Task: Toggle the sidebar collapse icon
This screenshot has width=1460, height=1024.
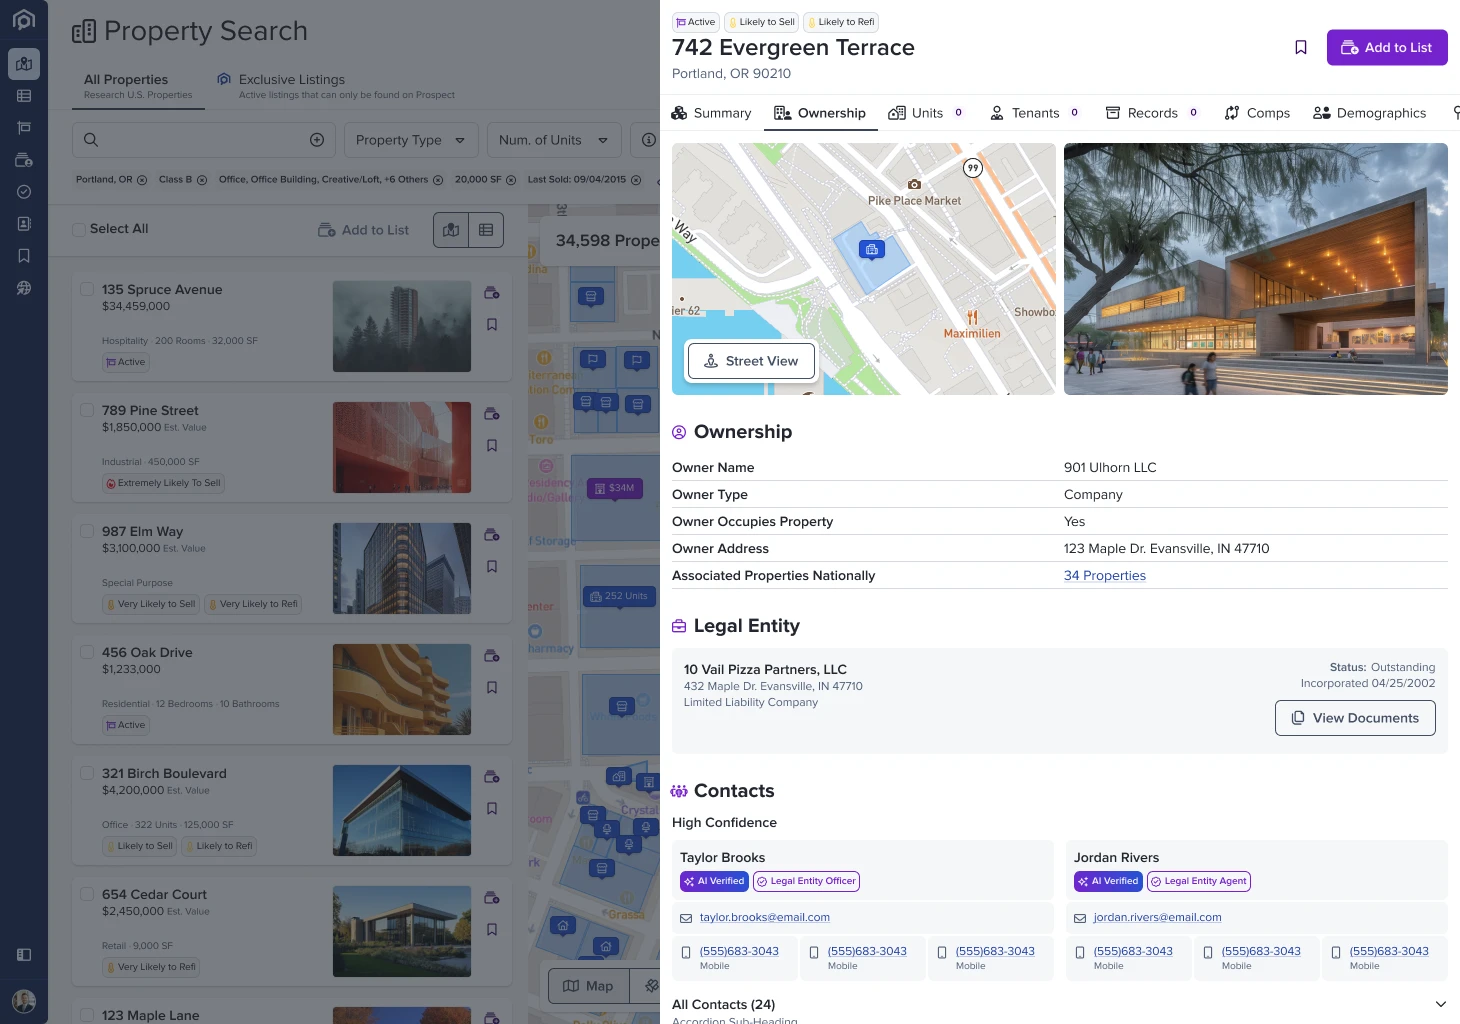Action: click(x=24, y=955)
